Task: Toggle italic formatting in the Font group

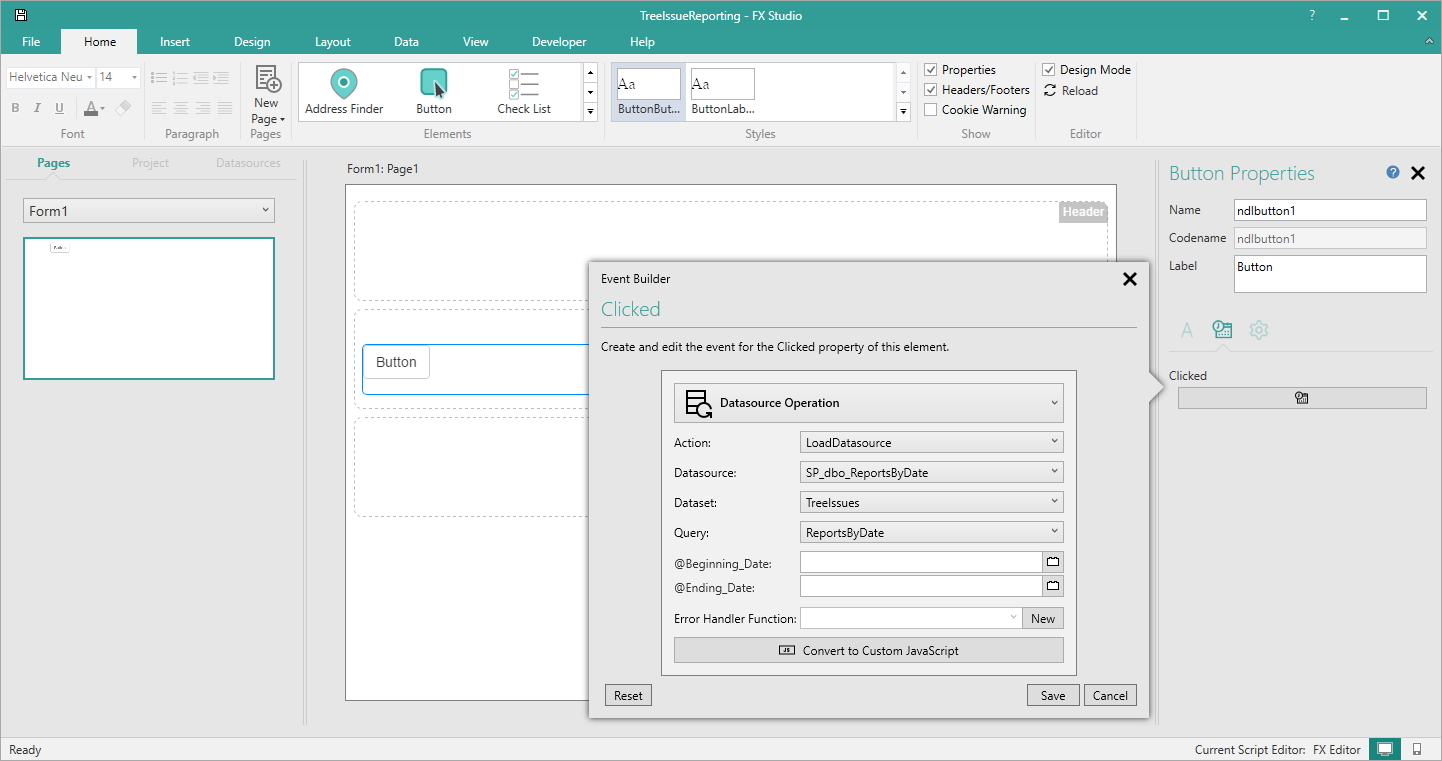Action: 37,108
